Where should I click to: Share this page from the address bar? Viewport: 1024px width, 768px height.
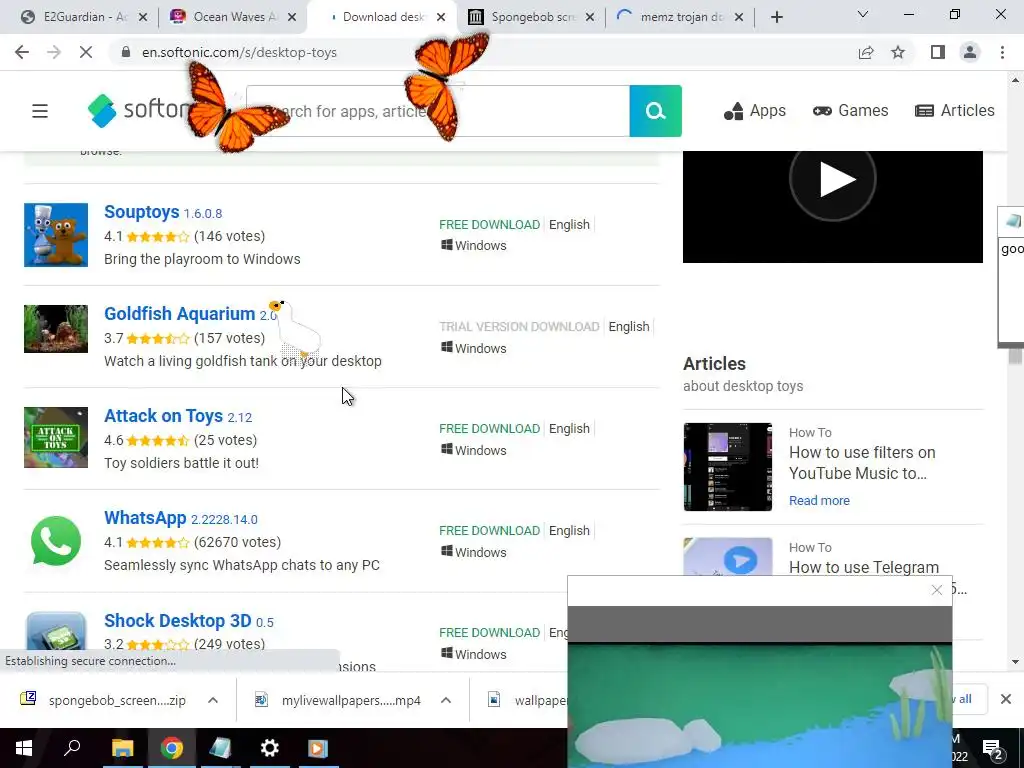click(866, 52)
